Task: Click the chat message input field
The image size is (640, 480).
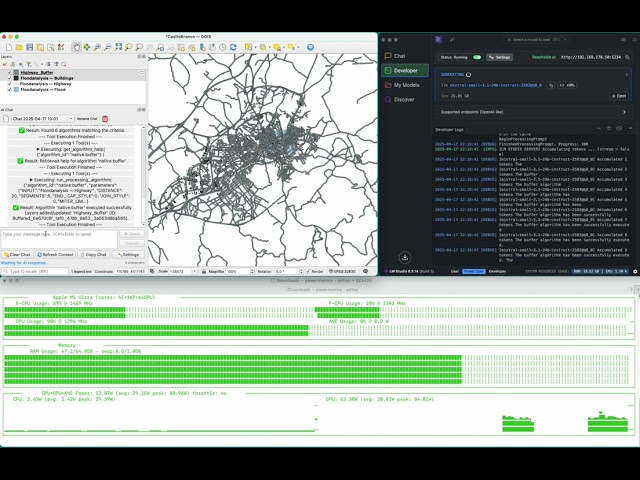Action: click(59, 239)
